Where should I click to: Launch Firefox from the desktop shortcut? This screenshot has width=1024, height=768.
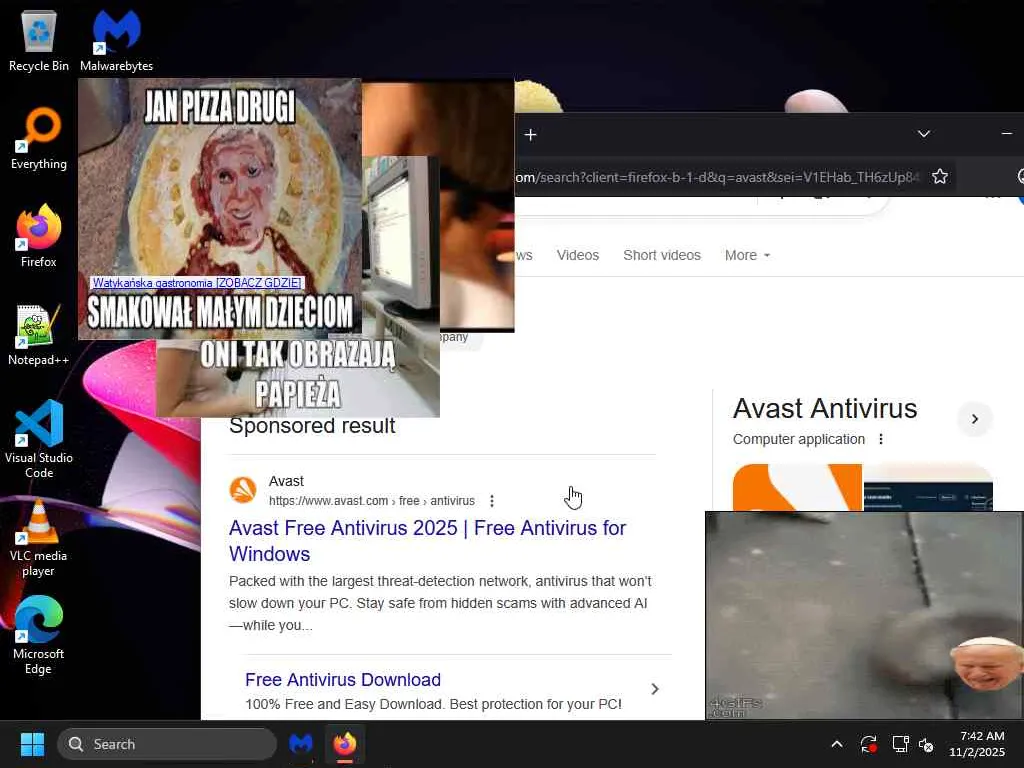point(39,236)
